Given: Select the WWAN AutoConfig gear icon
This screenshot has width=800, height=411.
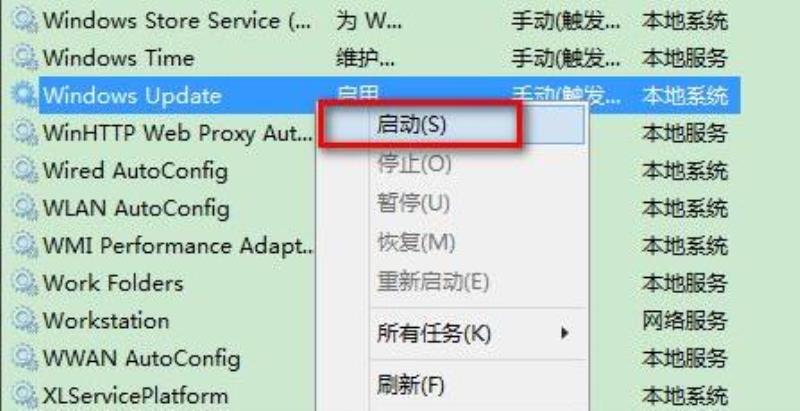Looking at the screenshot, I should click(x=24, y=358).
